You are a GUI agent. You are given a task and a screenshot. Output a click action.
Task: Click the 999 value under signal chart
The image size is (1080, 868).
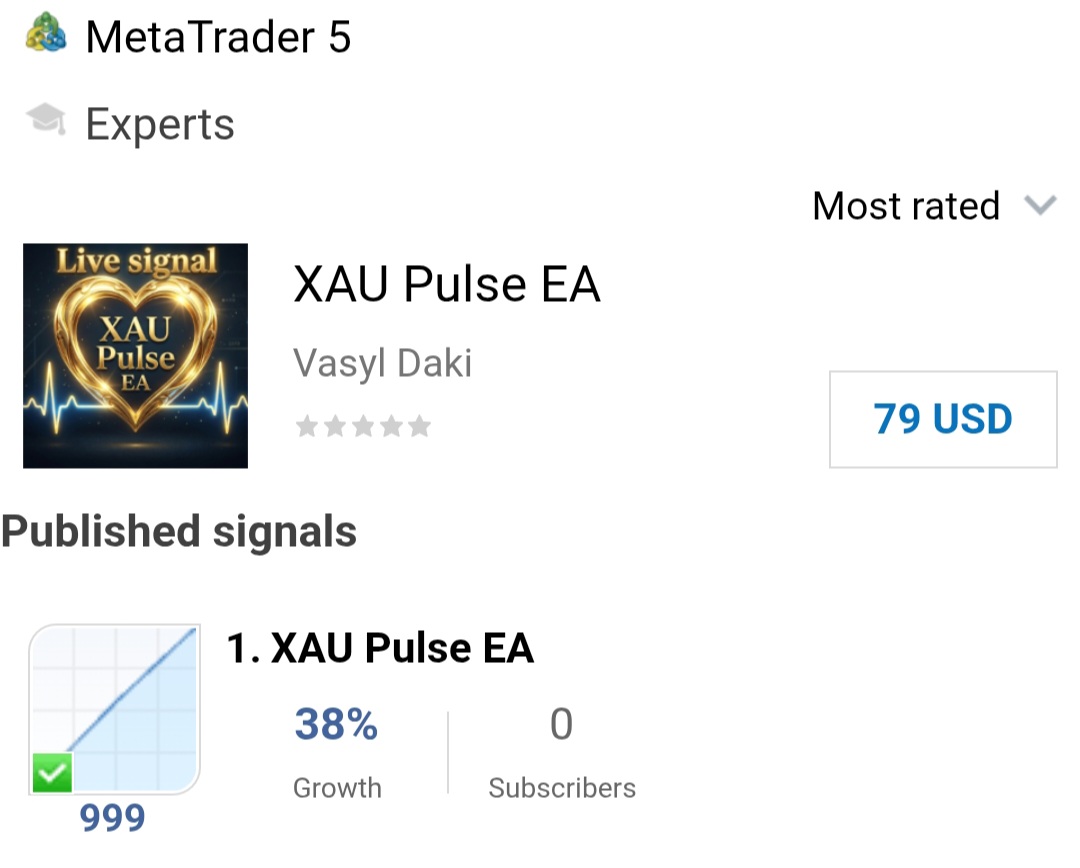coord(112,819)
